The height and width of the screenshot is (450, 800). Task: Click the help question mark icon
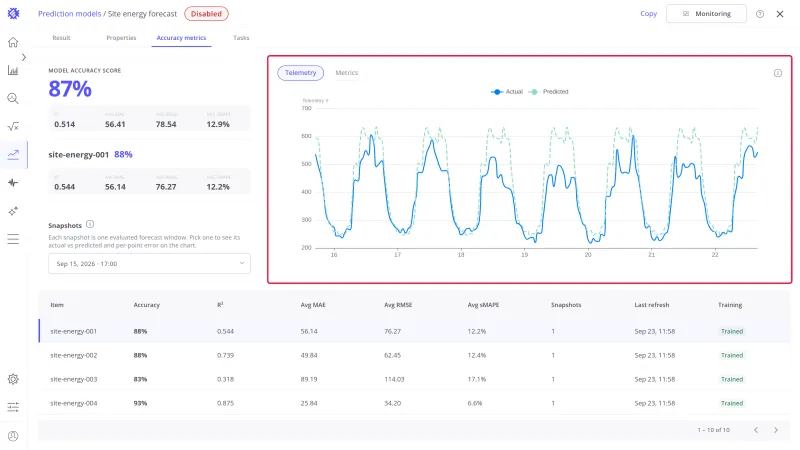[x=760, y=14]
